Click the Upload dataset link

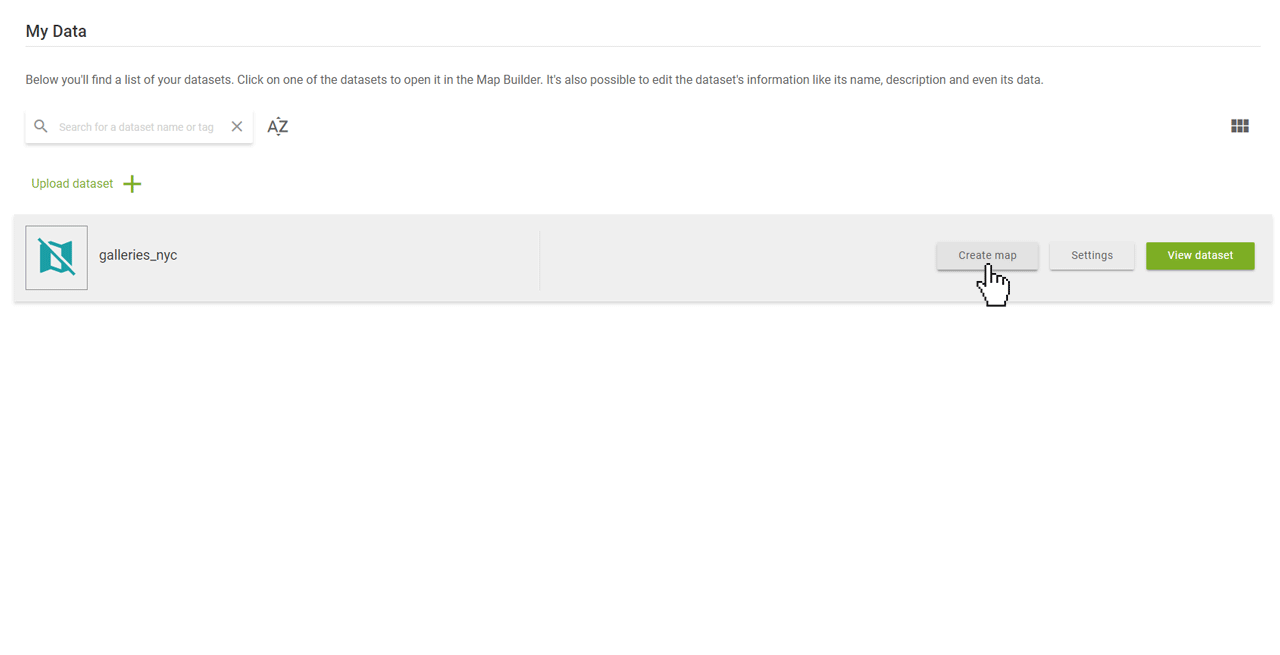tap(72, 184)
